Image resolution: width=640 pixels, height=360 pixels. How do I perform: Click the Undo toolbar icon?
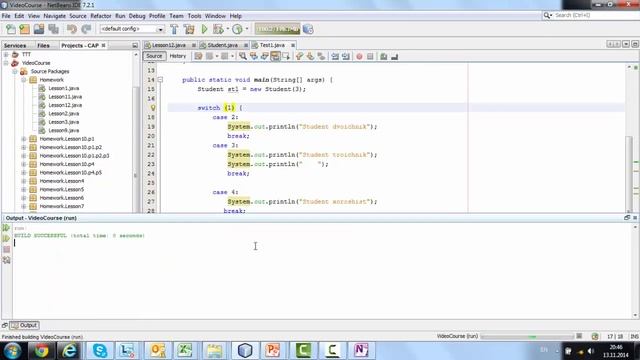(72, 29)
